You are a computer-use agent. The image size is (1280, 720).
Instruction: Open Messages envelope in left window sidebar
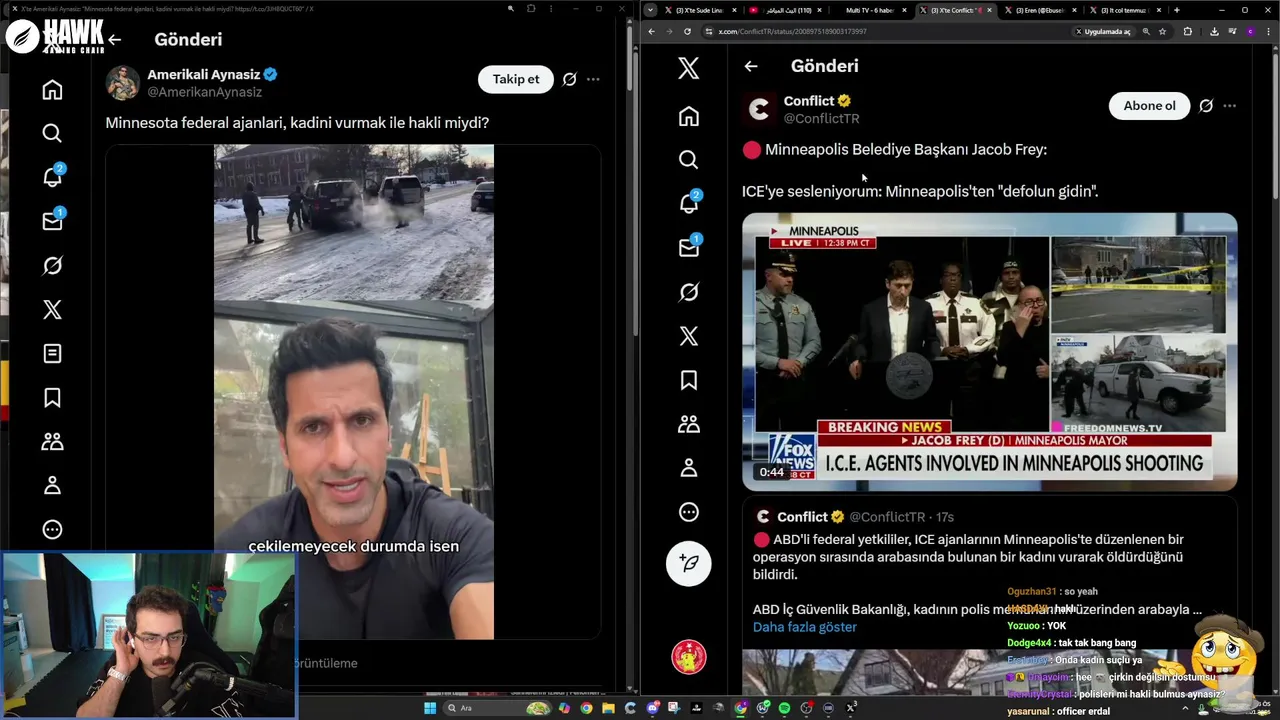(52, 221)
